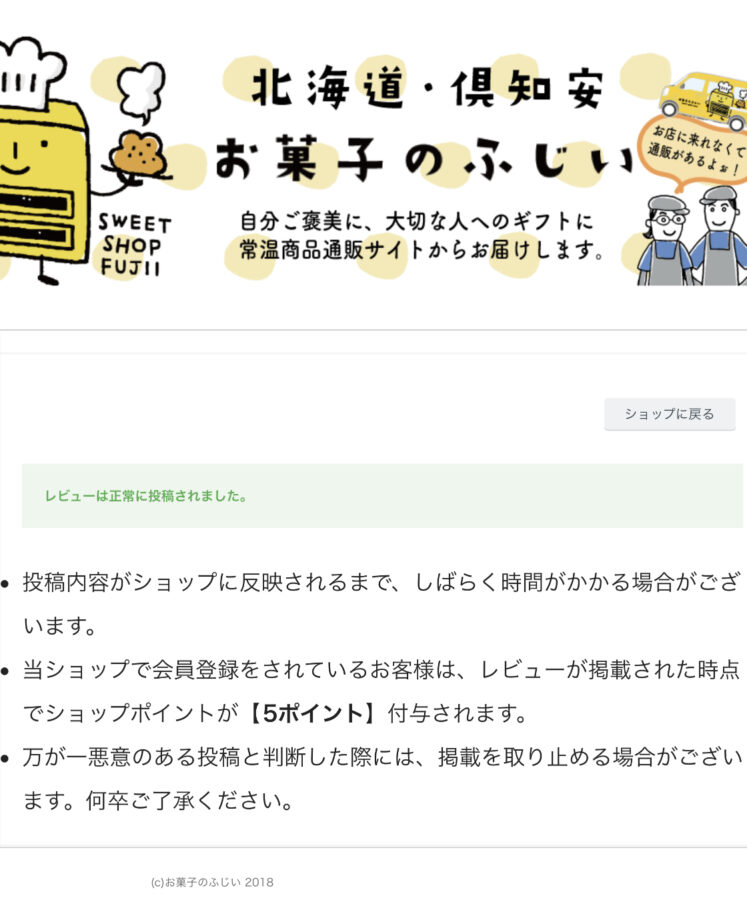Image resolution: width=747 pixels, height=900 pixels.
Task: Click the white chef hat on the mascot
Action: point(30,72)
